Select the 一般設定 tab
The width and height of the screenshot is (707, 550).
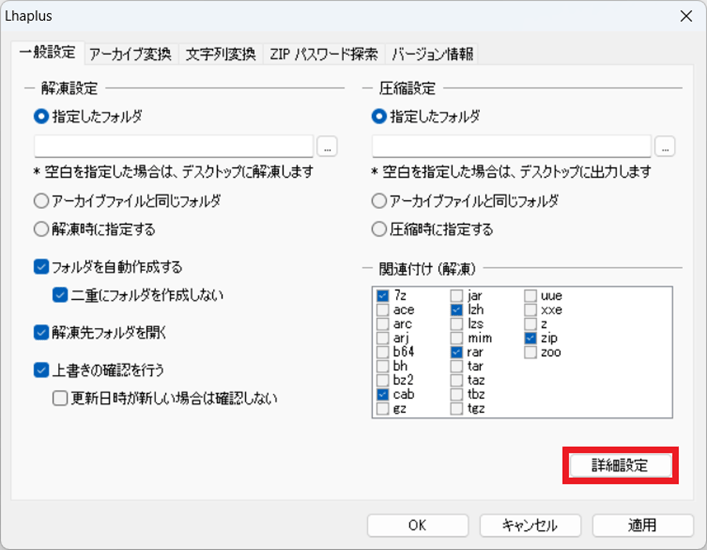point(47,52)
